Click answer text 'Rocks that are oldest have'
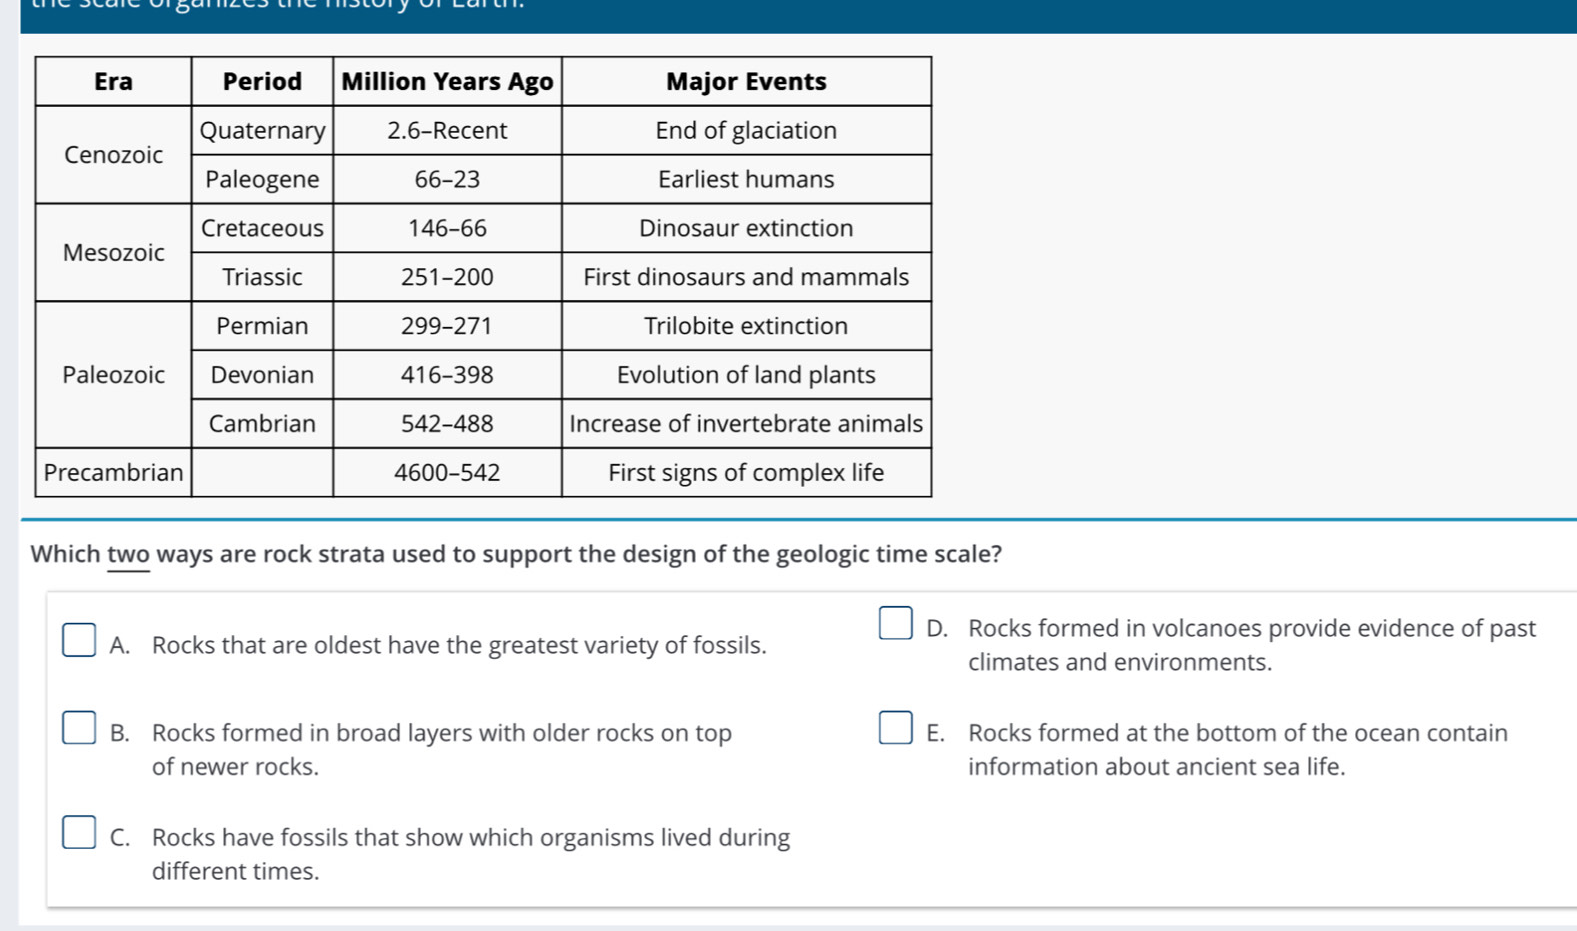The height and width of the screenshot is (931, 1577). tap(459, 645)
